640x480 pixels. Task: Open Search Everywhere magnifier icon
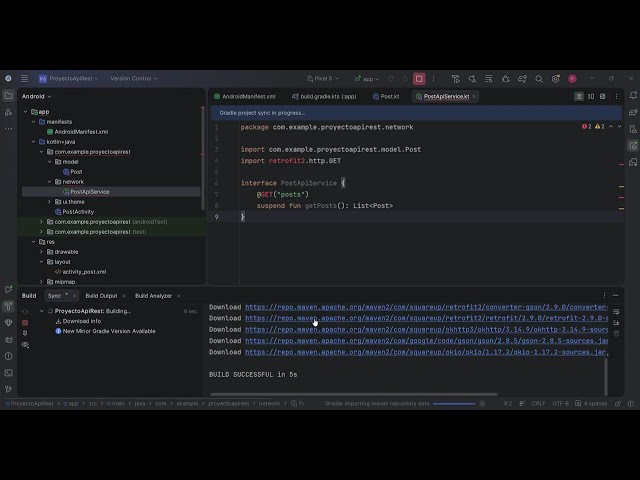[x=539, y=79]
